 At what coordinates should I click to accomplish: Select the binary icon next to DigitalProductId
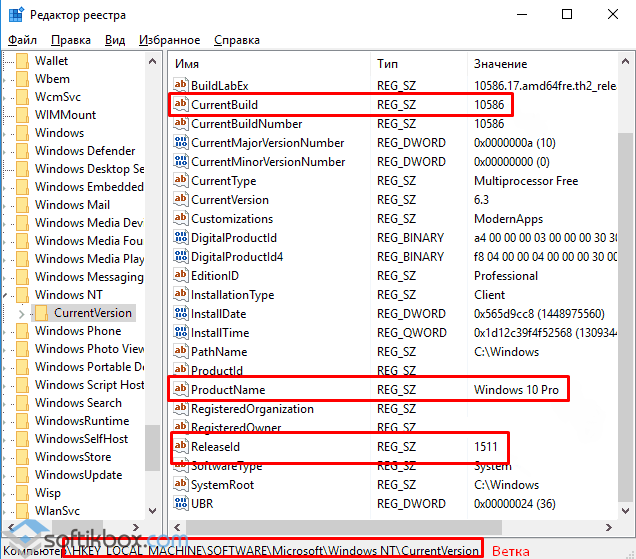click(181, 238)
